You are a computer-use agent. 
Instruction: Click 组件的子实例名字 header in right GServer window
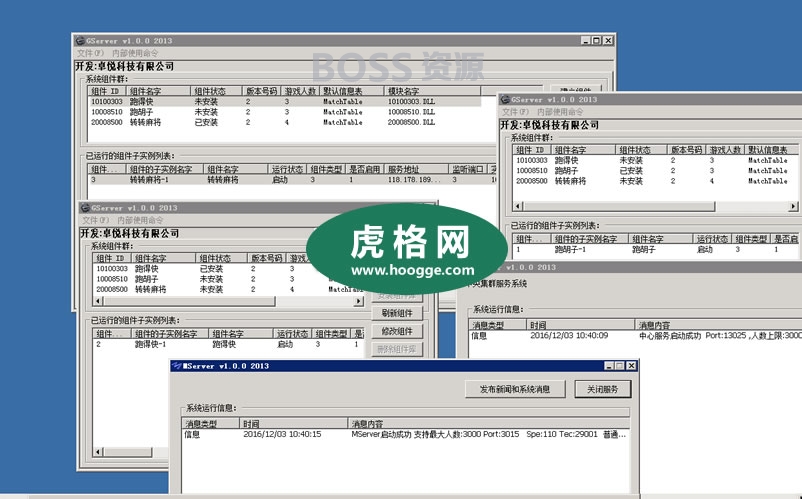(x=589, y=239)
